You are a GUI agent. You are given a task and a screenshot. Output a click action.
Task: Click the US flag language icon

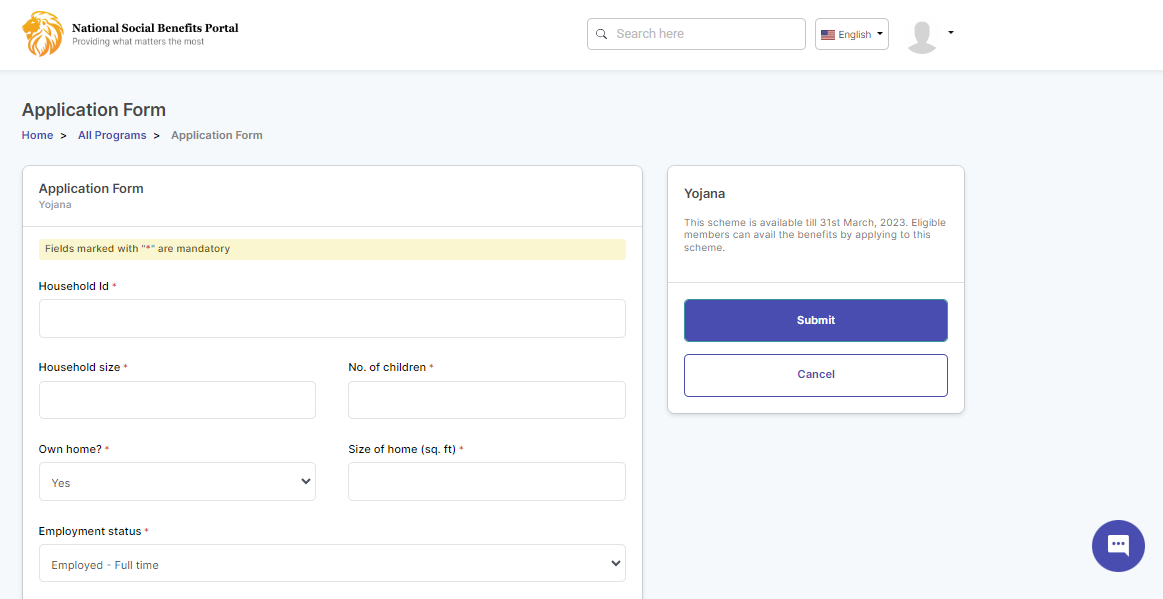pos(828,35)
